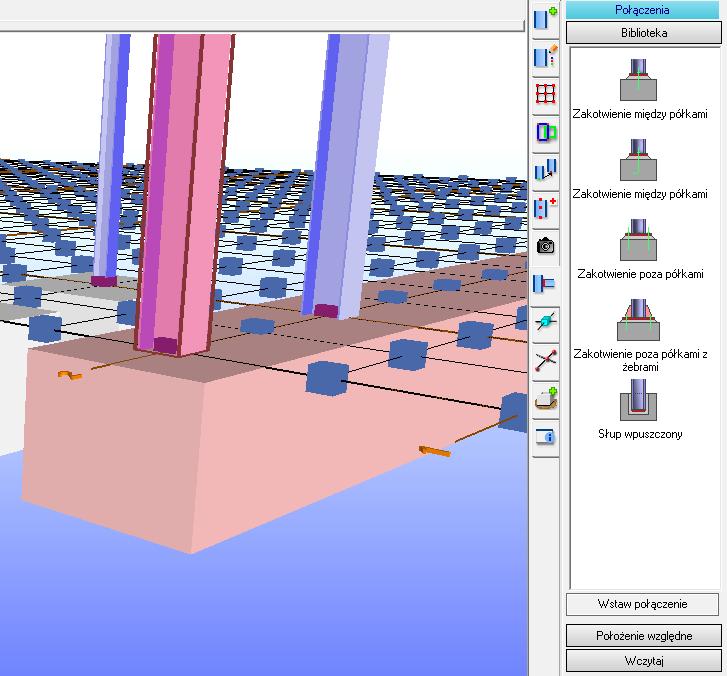Viewport: 727px width, 676px height.
Task: Open the red grid tool
Action: 545,95
